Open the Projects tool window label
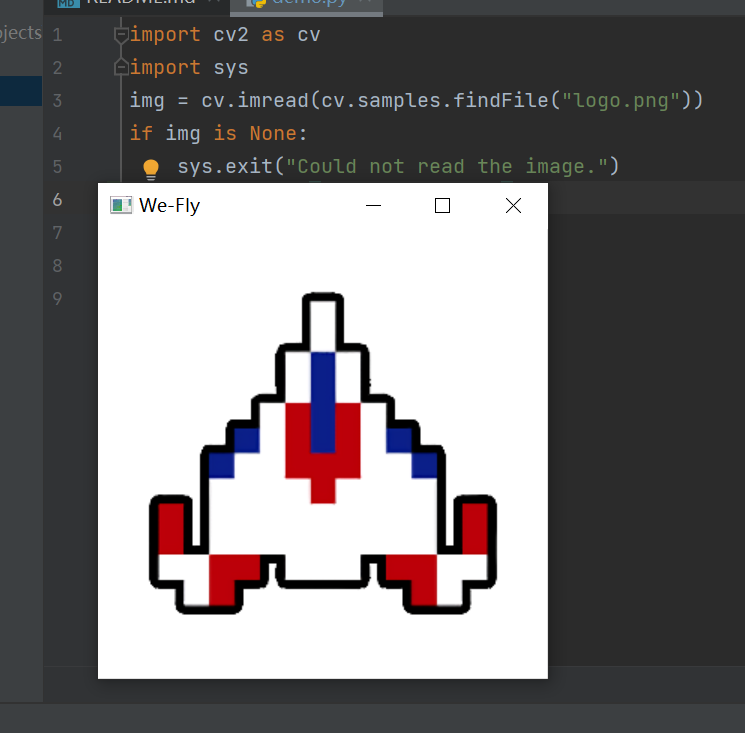 pyautogui.click(x=20, y=33)
